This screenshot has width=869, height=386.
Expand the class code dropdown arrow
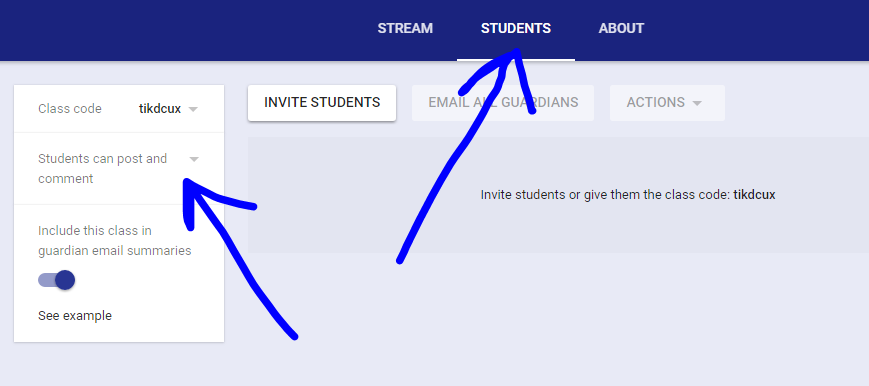[193, 109]
